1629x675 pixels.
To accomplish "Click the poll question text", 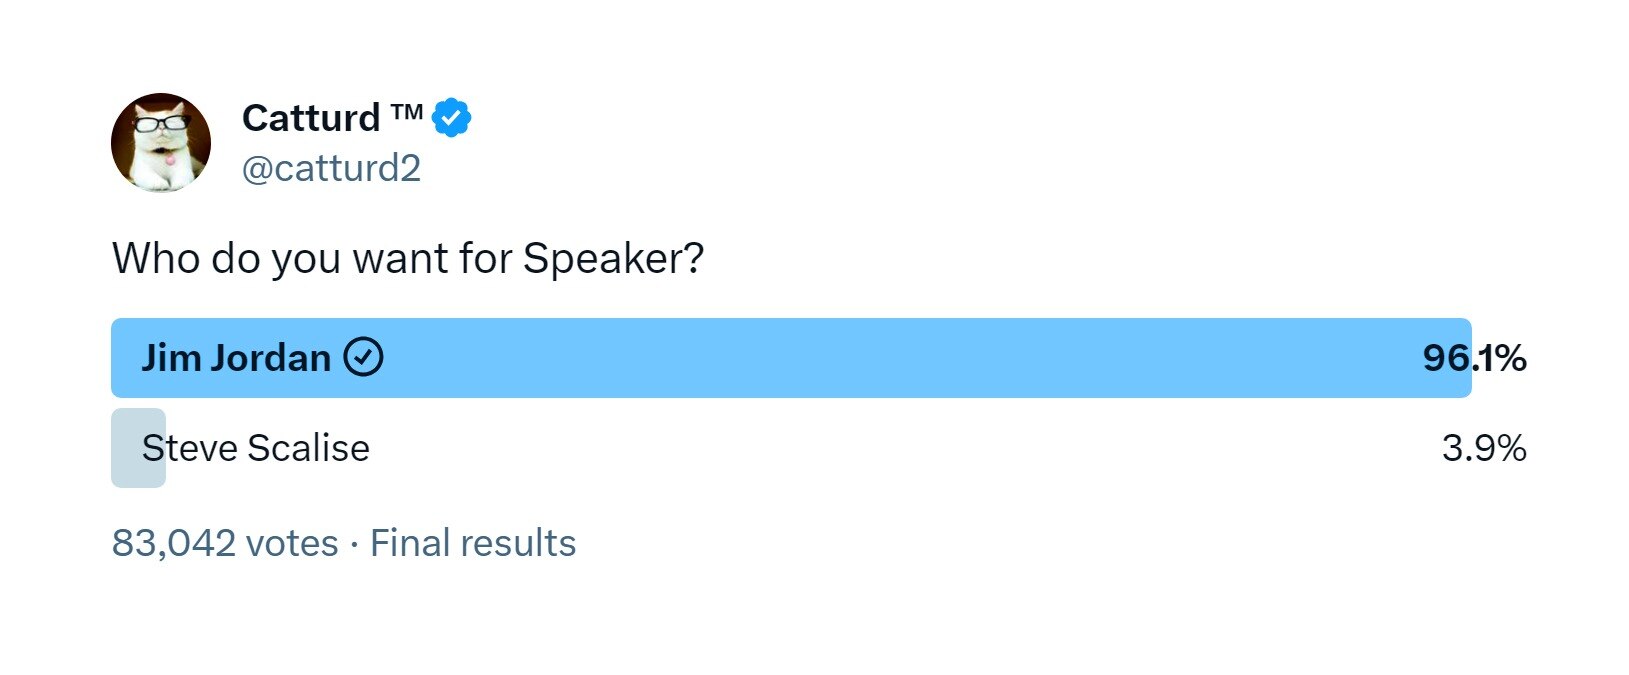I will [408, 258].
